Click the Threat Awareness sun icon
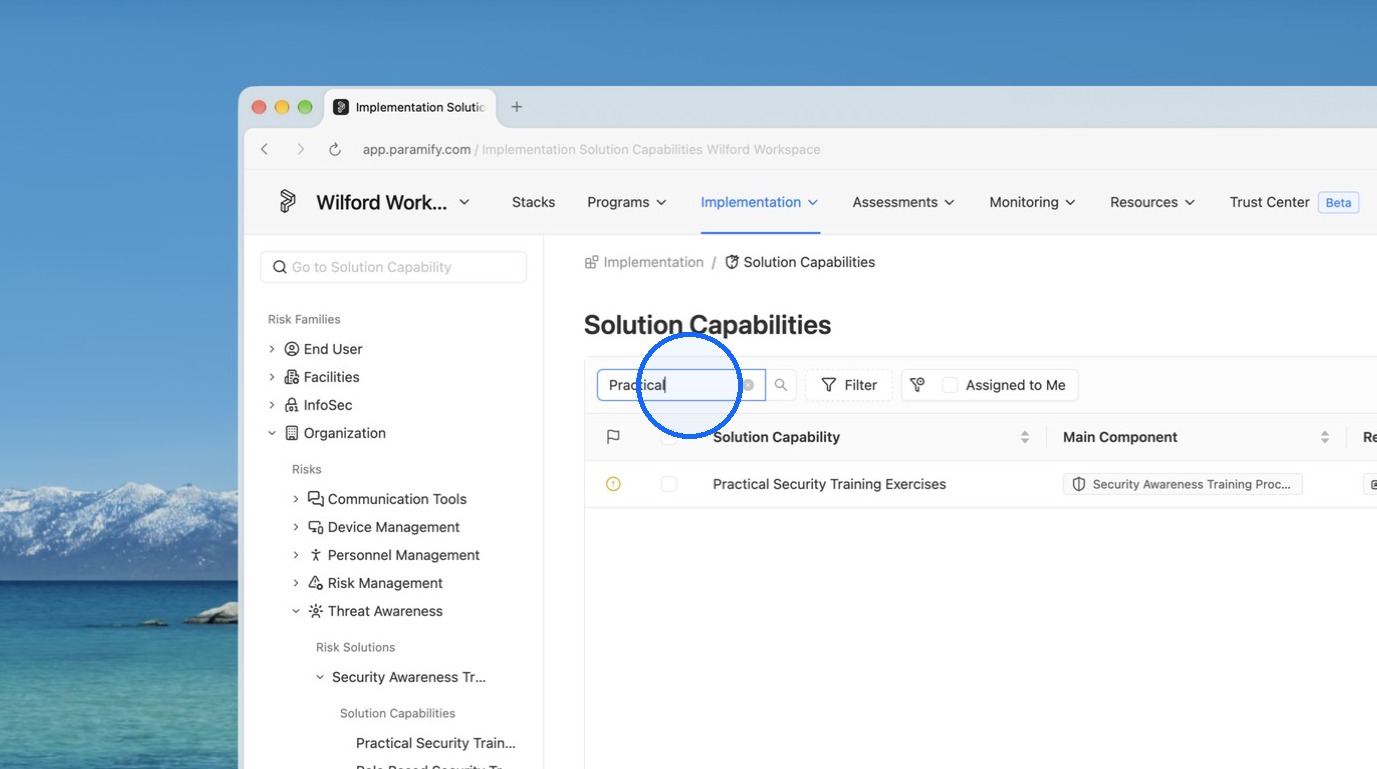 point(316,611)
